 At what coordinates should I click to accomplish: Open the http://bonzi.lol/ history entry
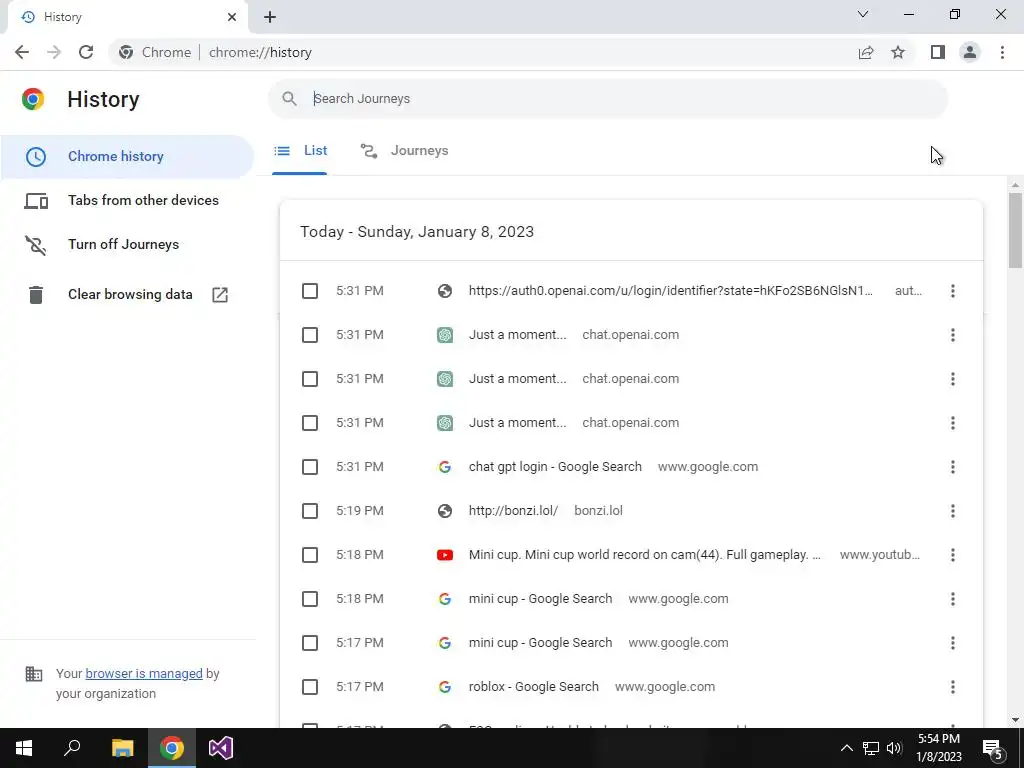(x=513, y=511)
